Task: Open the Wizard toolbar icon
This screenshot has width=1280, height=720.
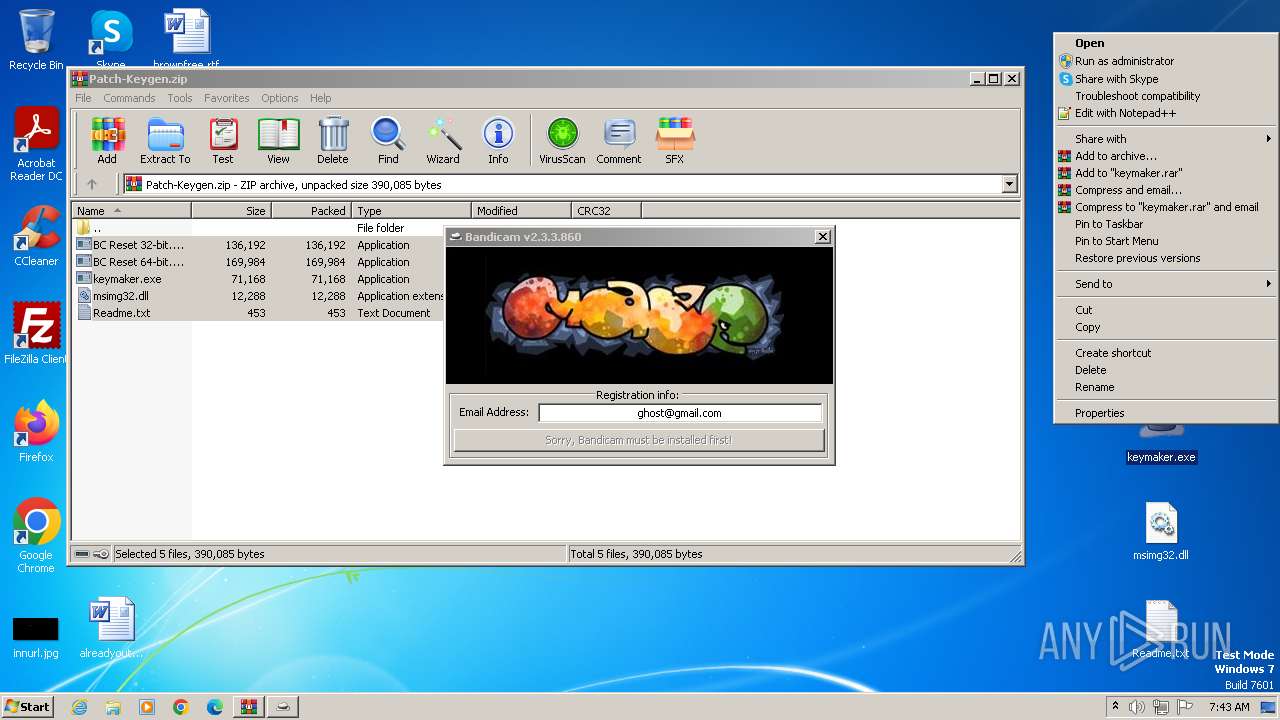Action: pyautogui.click(x=443, y=140)
